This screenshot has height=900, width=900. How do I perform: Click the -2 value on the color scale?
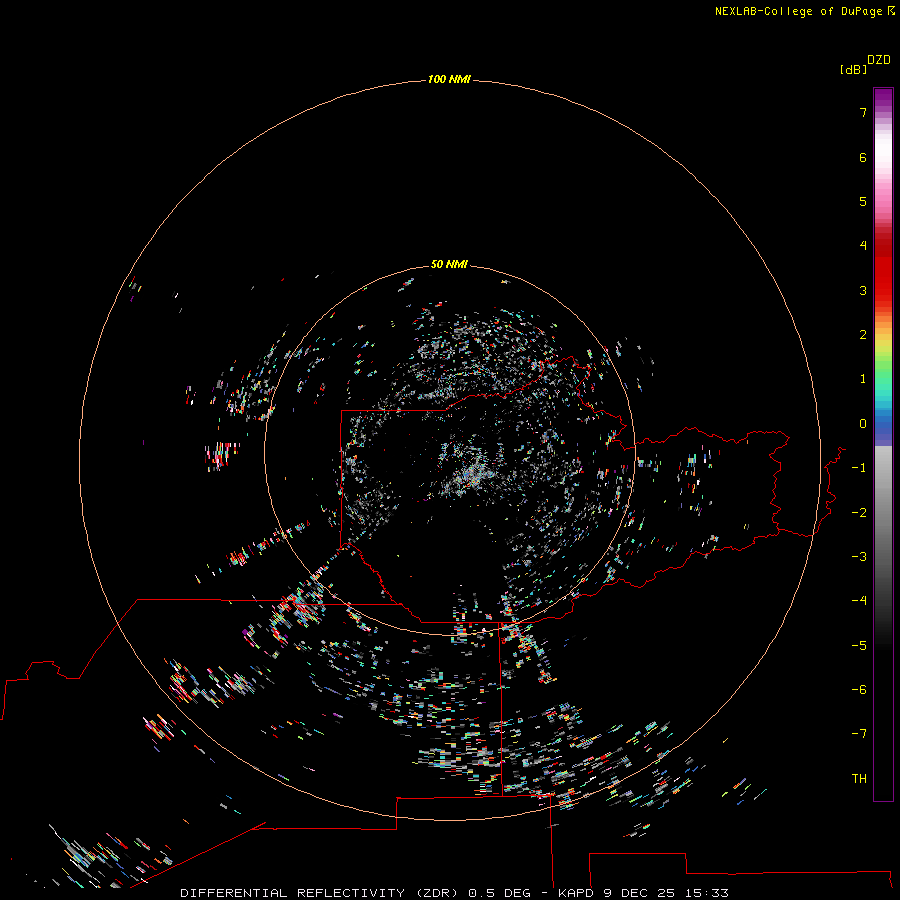point(859,513)
